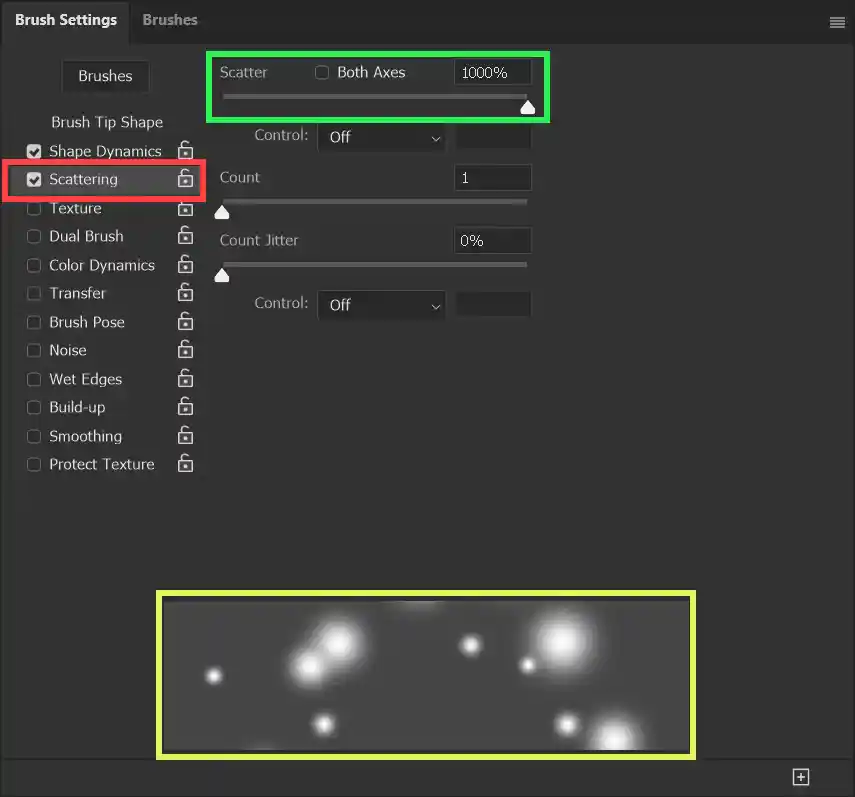This screenshot has width=855, height=797.
Task: Toggle the lock icon beside Wet Edges
Action: pos(185,379)
